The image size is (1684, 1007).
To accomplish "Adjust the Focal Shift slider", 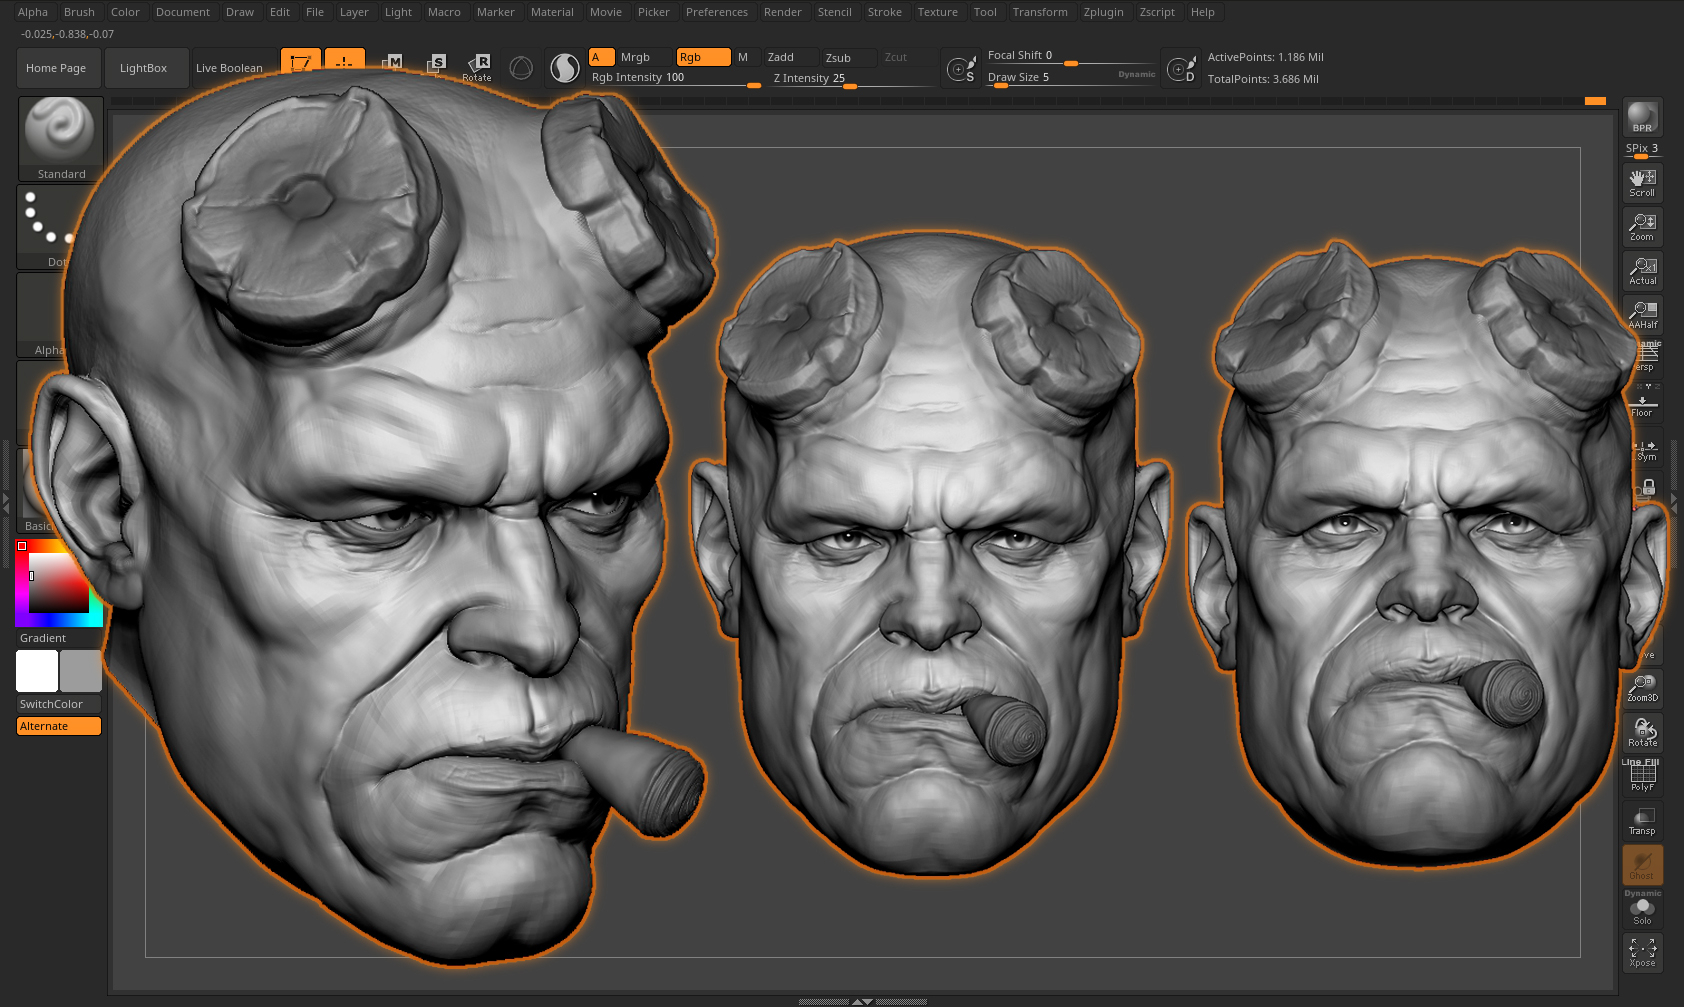I will click(1070, 56).
